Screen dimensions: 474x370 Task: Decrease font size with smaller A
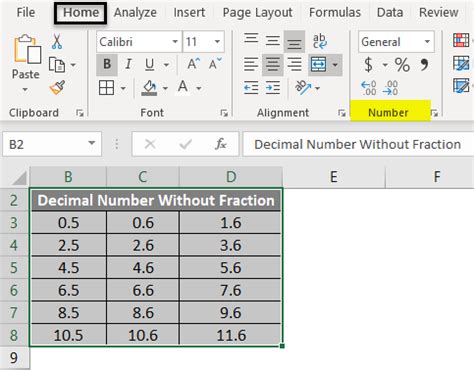point(215,64)
